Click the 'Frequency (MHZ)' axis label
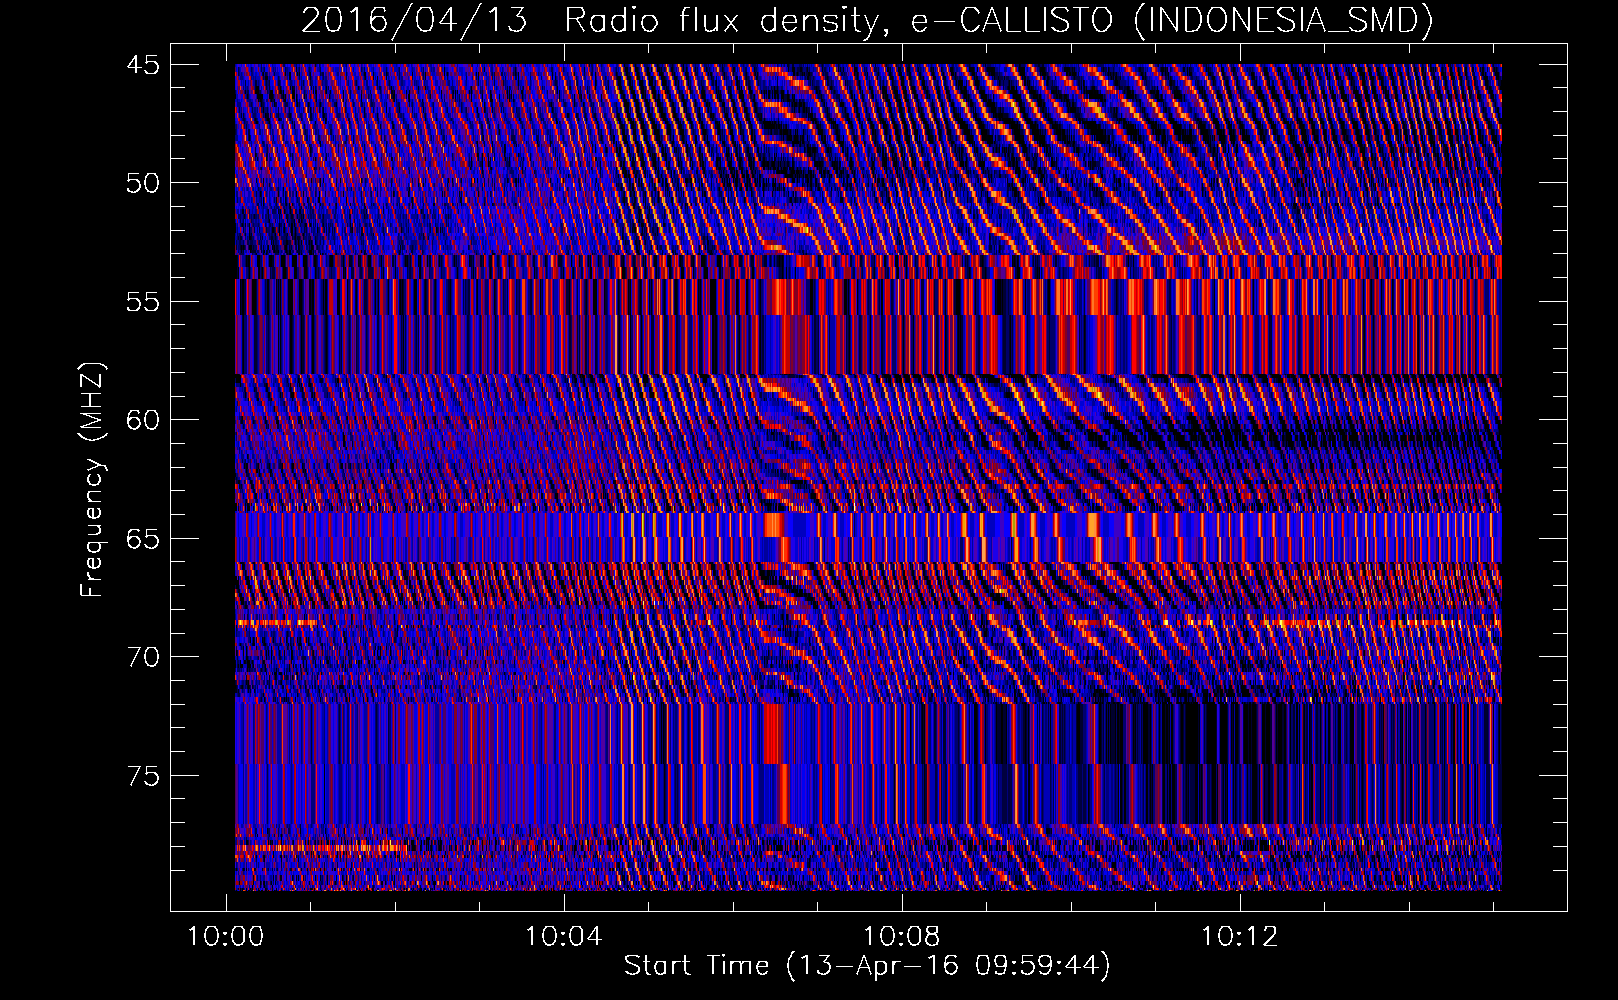 click(92, 481)
